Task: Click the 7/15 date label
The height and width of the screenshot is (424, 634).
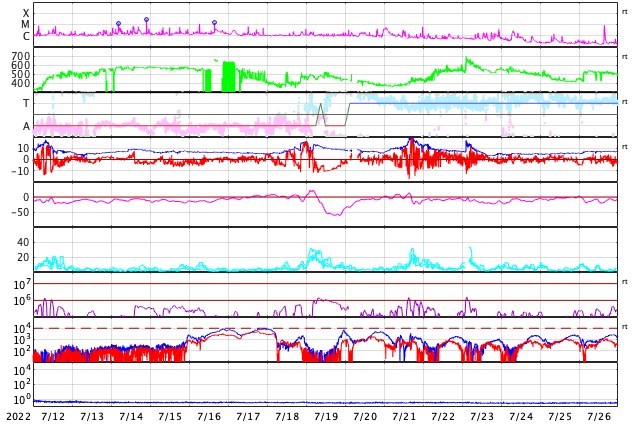Action: point(170,417)
